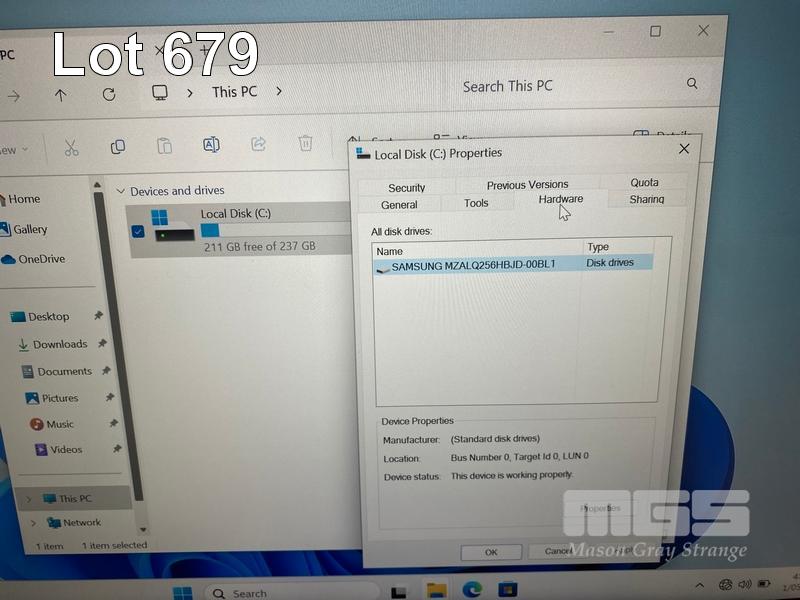The height and width of the screenshot is (600, 800).
Task: Select the SAMSUNG MZALQ256HBJD disk drive row
Action: pos(472,265)
